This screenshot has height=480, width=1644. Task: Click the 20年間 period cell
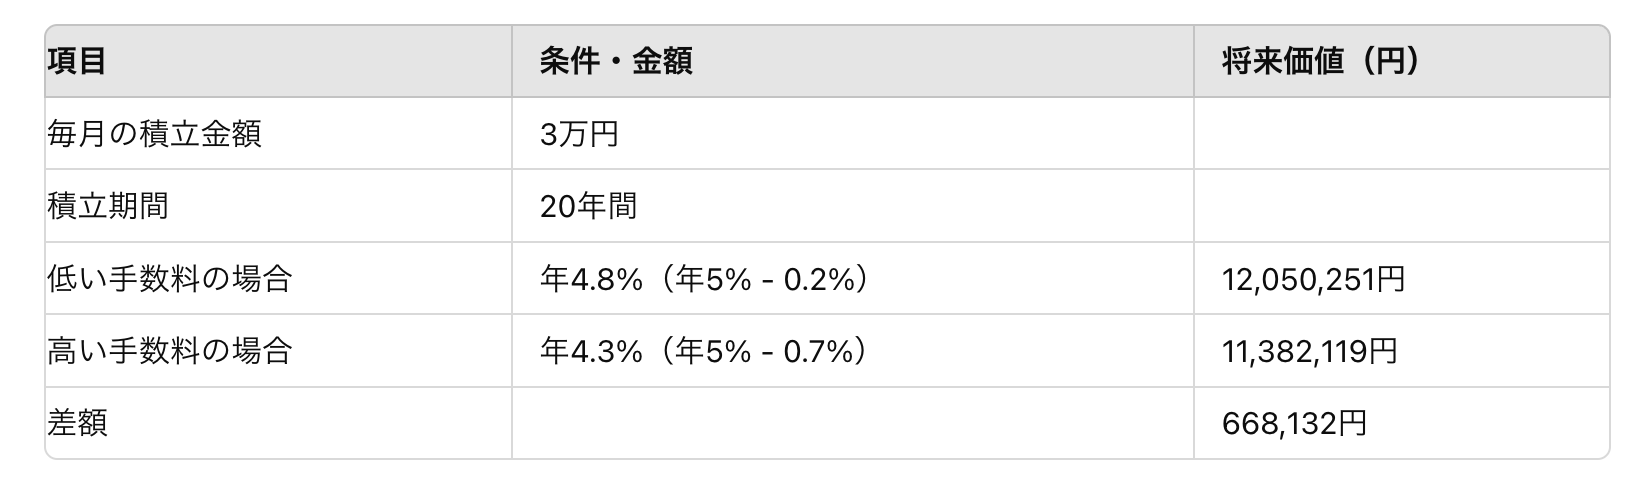pyautogui.click(x=588, y=206)
